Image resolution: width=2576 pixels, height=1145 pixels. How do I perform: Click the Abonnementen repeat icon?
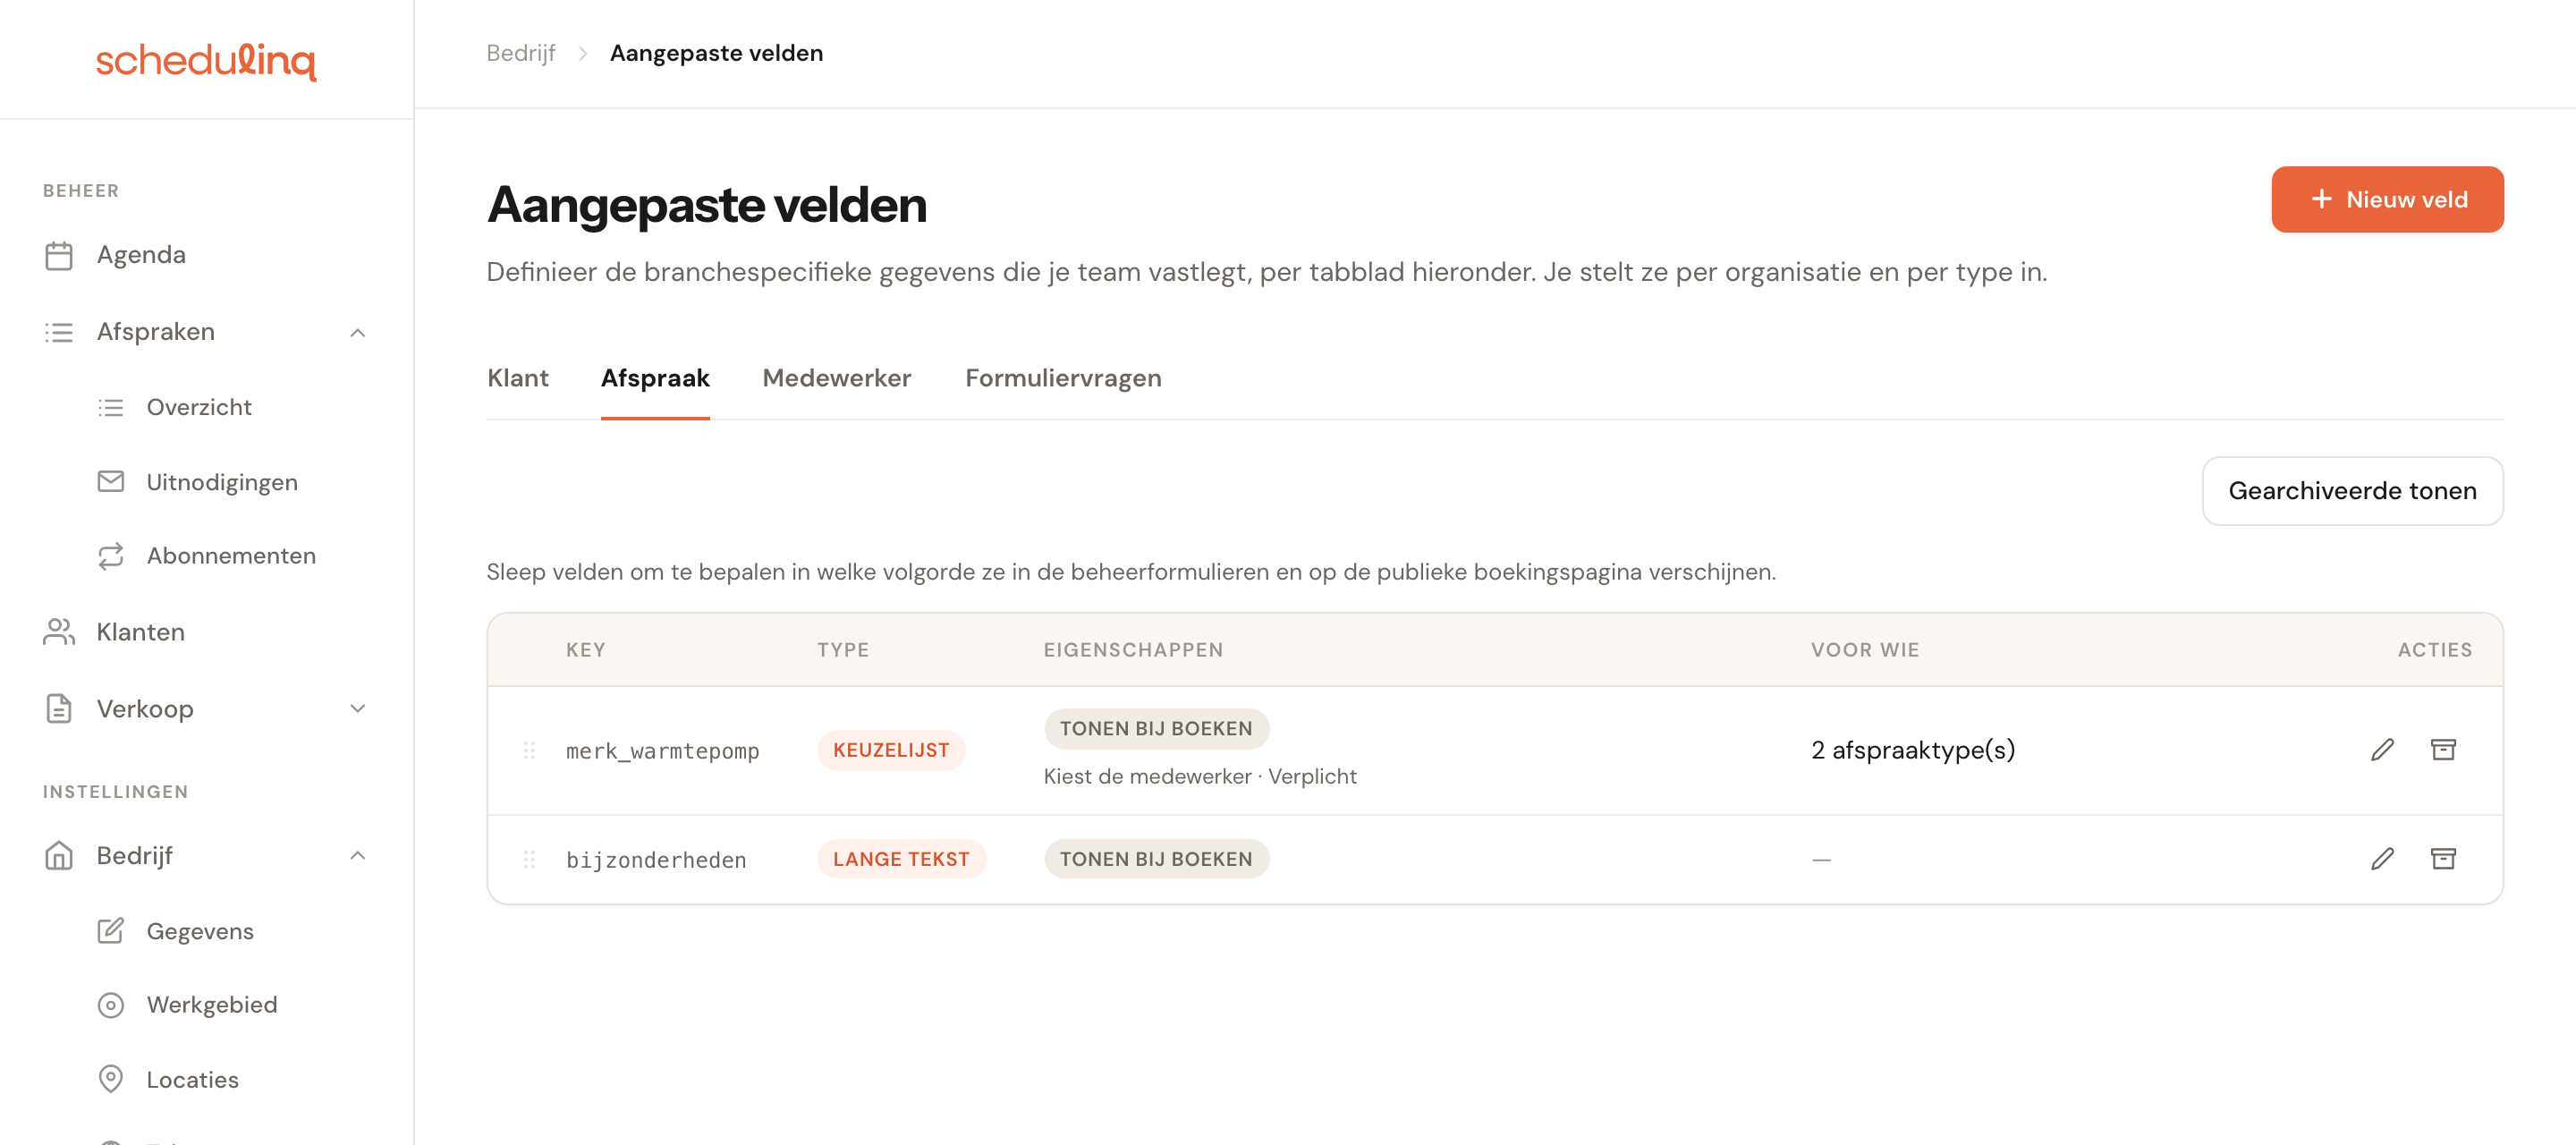point(111,555)
